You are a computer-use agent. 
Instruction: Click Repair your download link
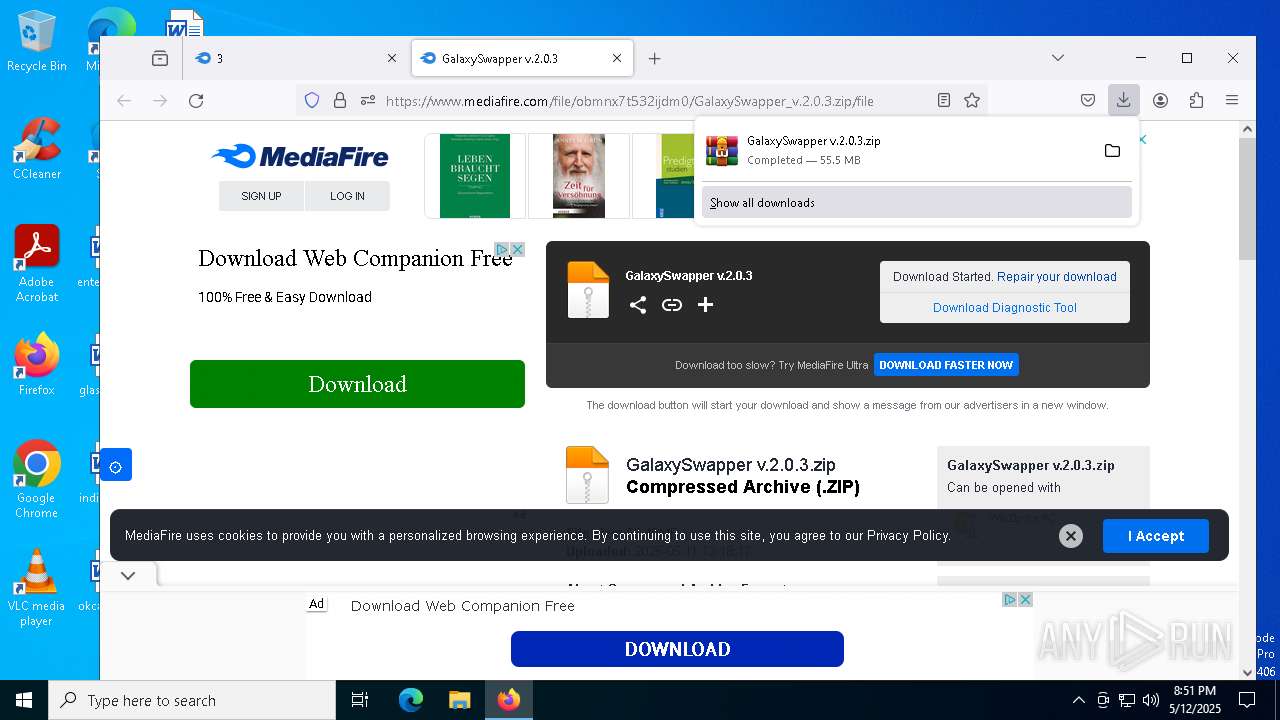(1057, 277)
